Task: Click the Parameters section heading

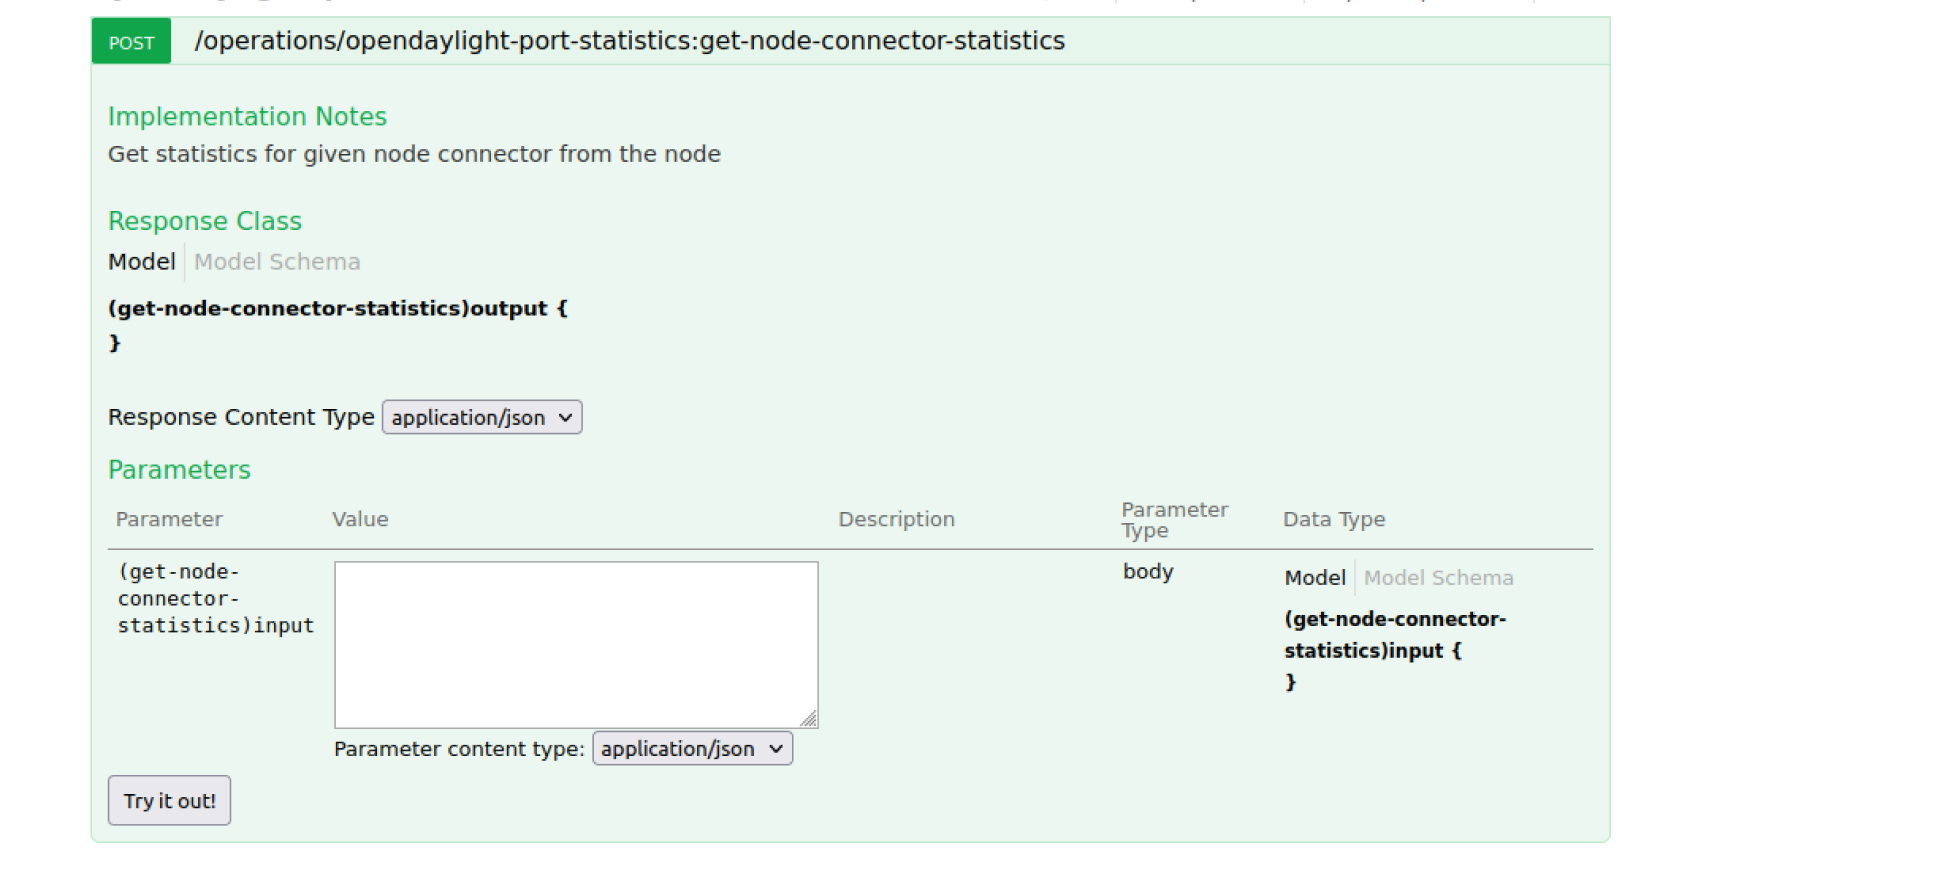Action: pos(179,470)
